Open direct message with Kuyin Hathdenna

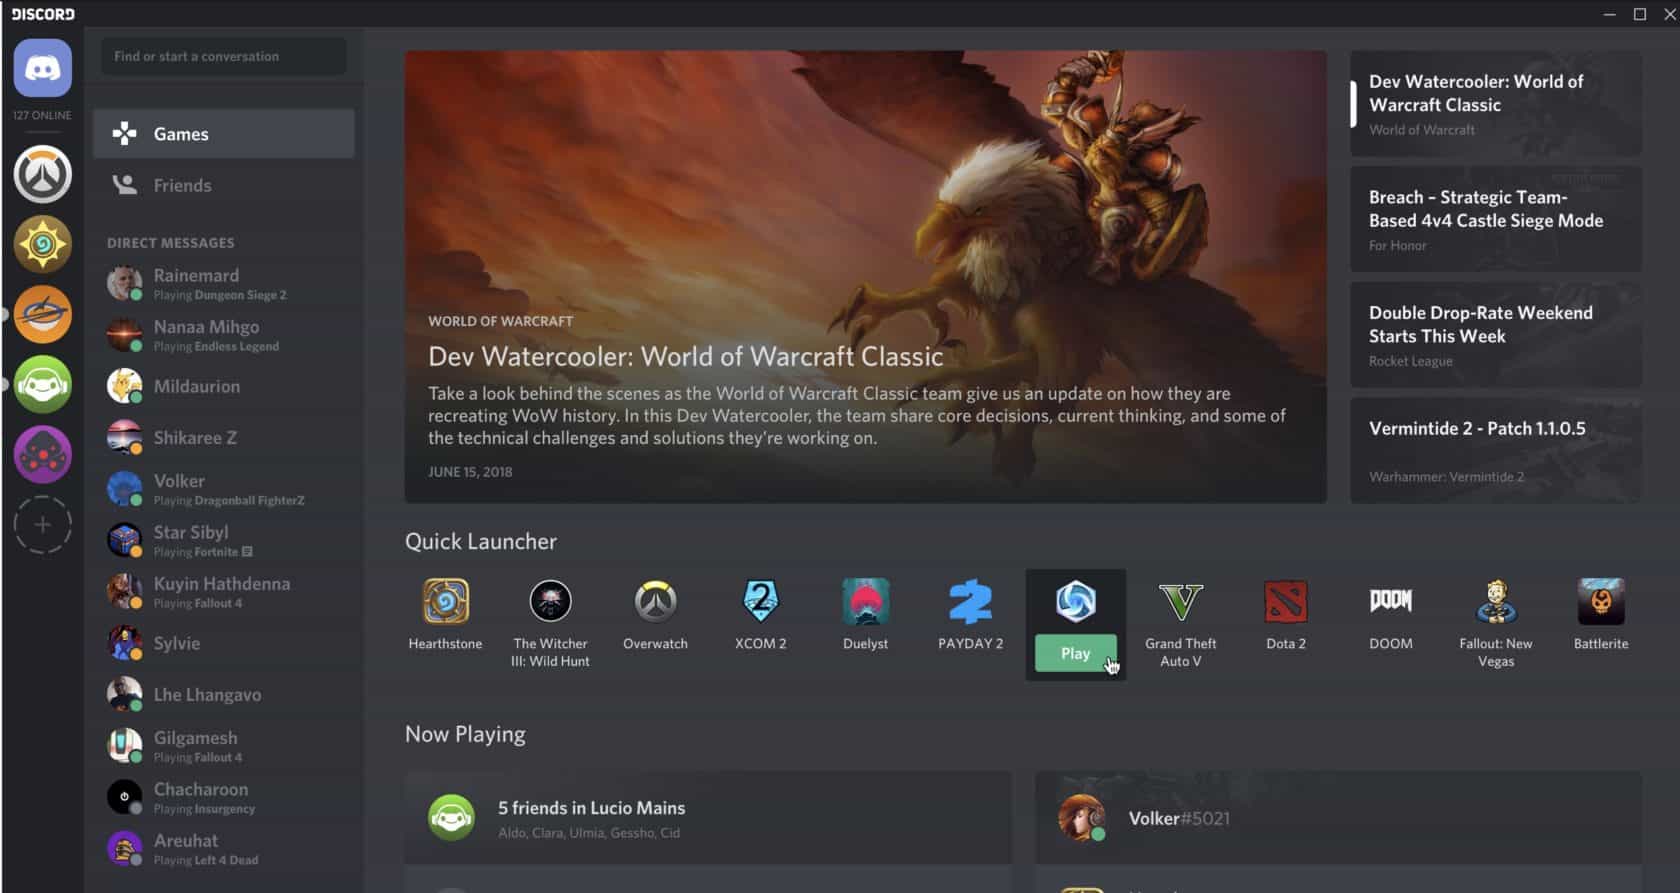224,592
